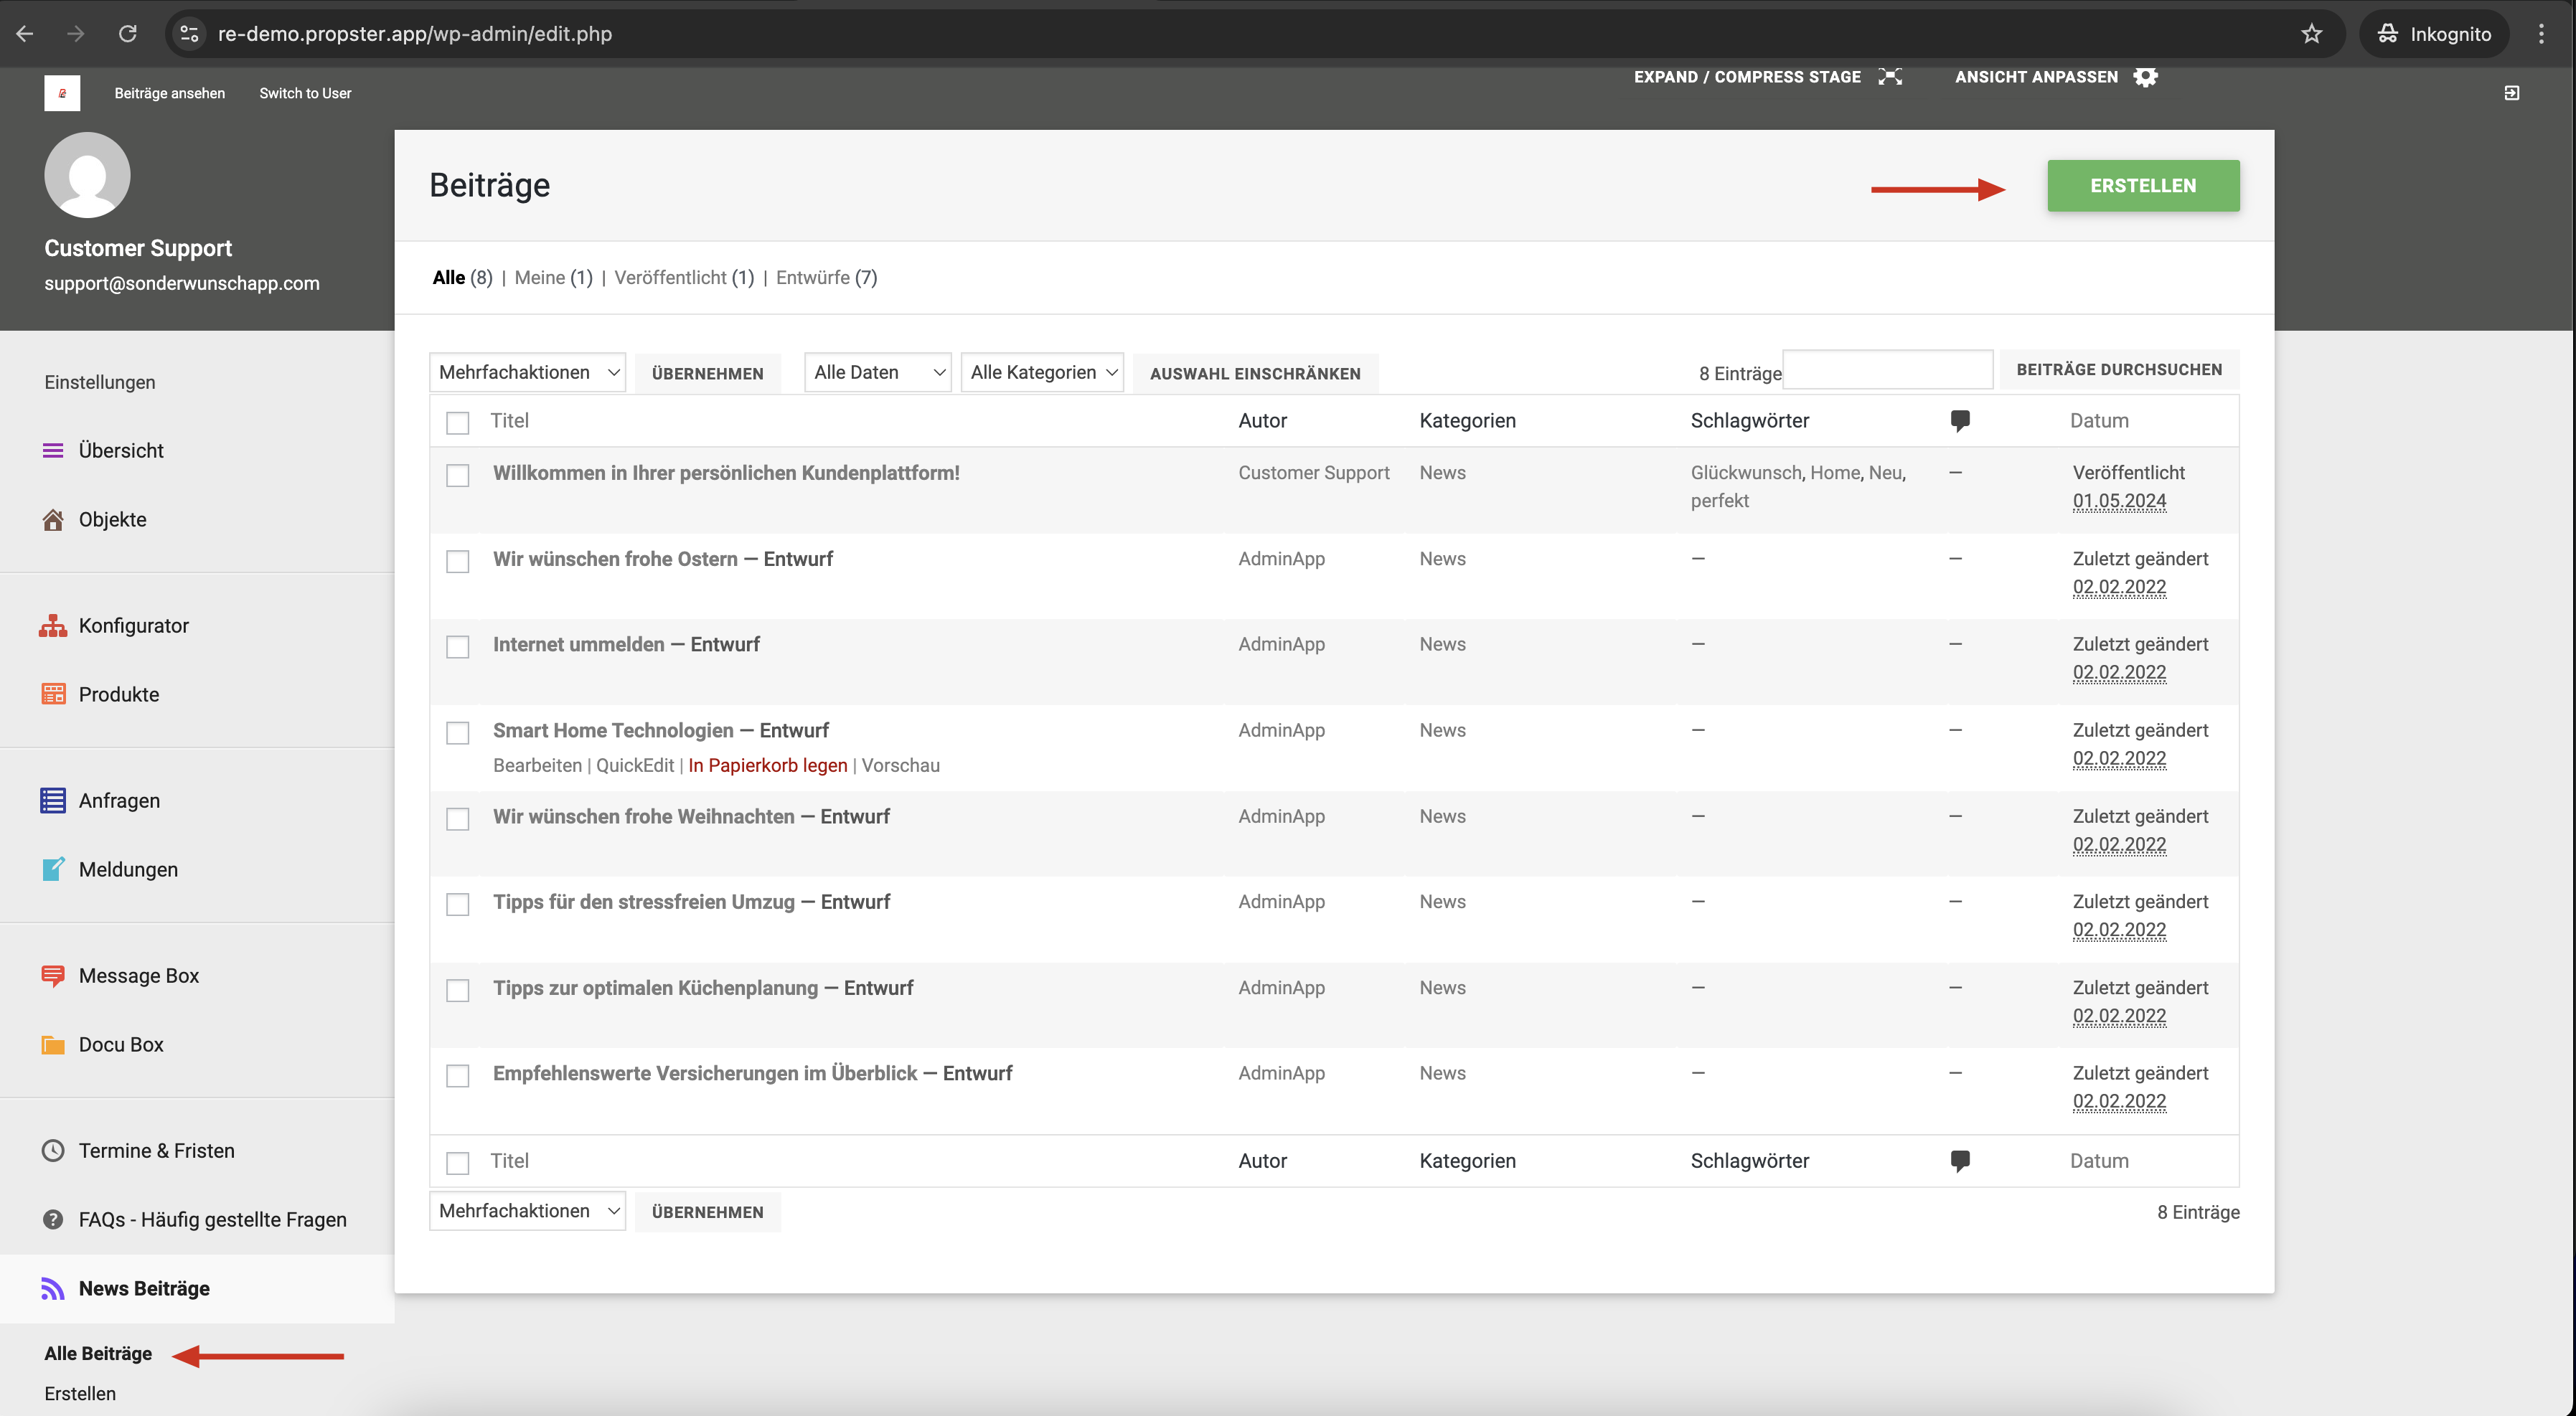2576x1416 pixels.
Task: Open the top Mehrfachaktionen dropdown
Action: (x=527, y=373)
